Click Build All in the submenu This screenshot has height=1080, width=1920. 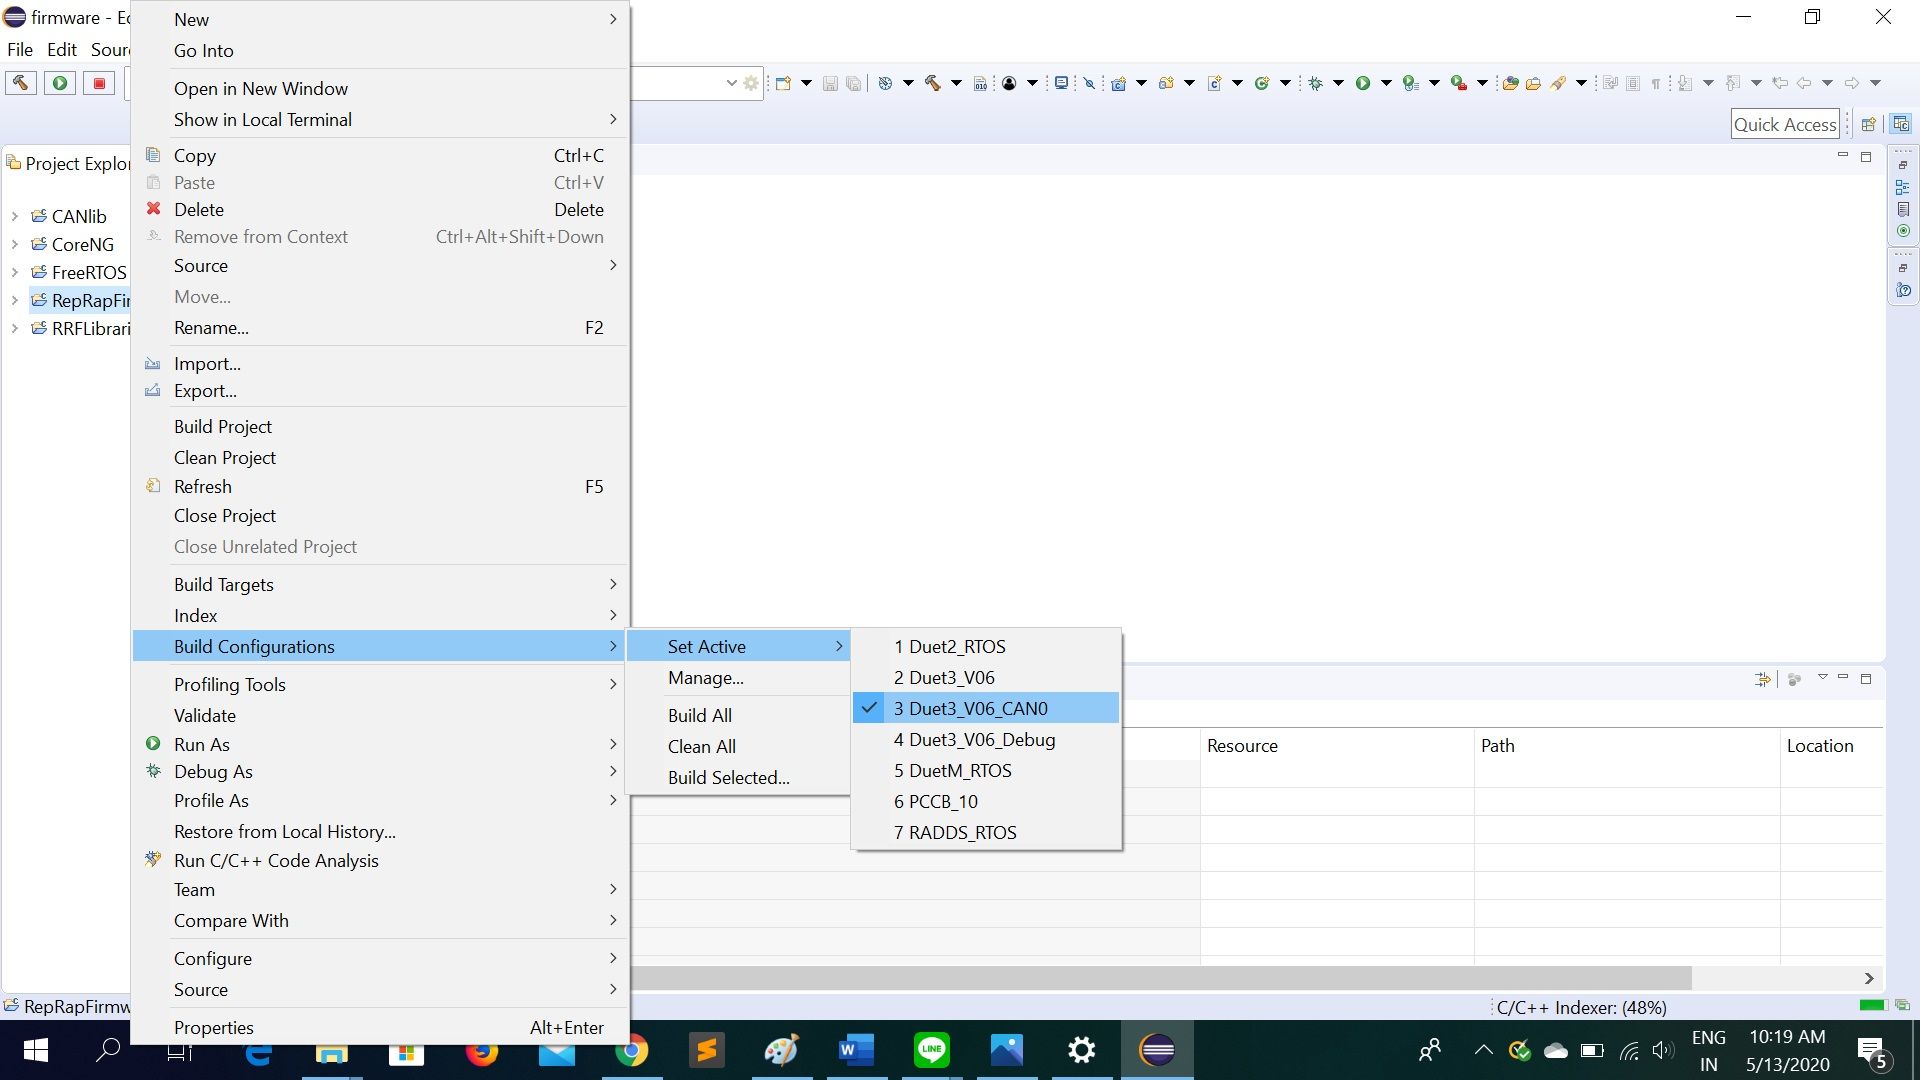pyautogui.click(x=738, y=715)
